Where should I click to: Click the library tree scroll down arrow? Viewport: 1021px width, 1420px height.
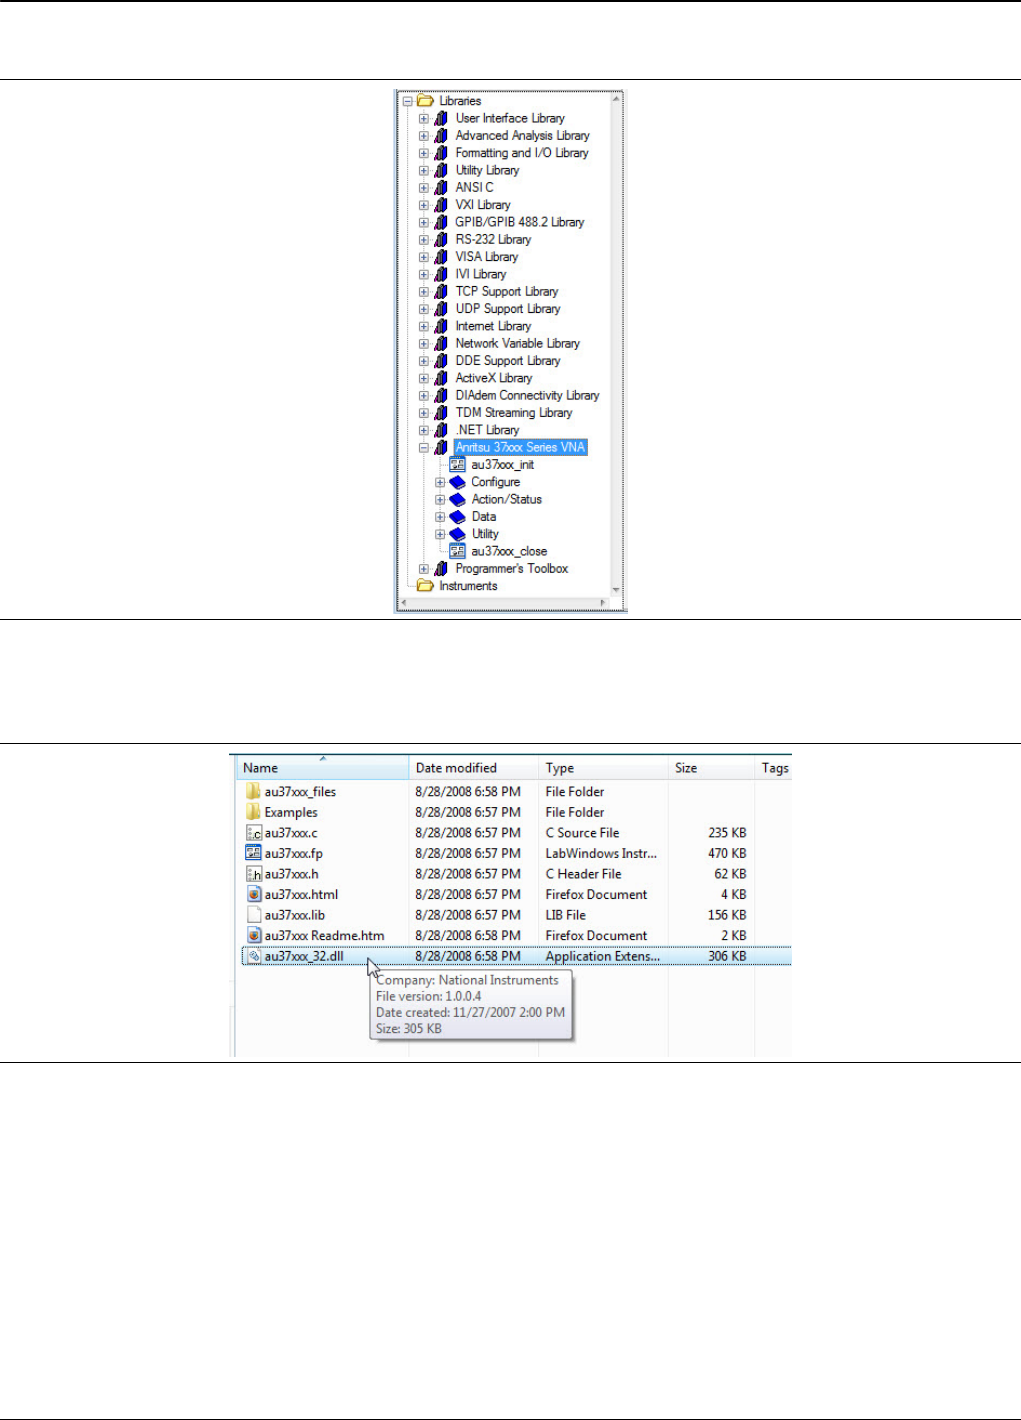[x=616, y=590]
